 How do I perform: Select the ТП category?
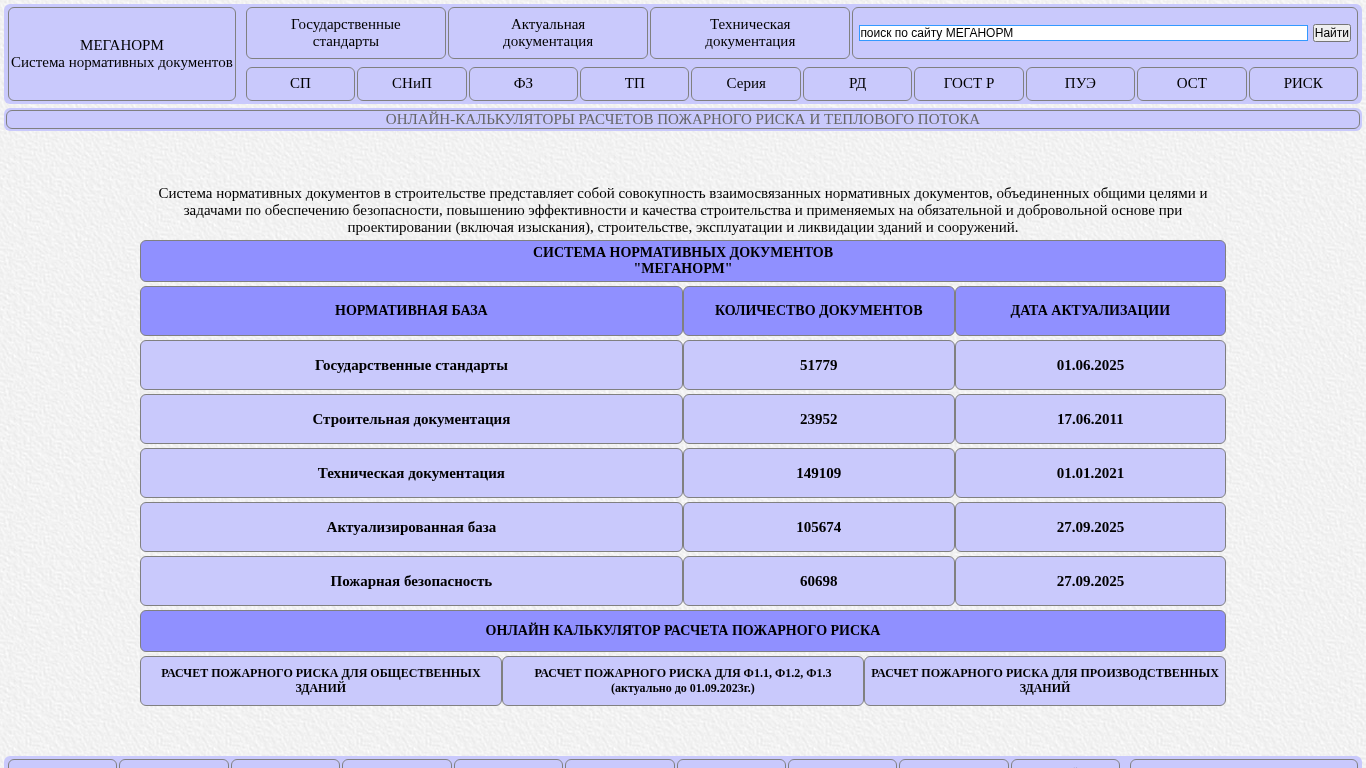tap(634, 84)
